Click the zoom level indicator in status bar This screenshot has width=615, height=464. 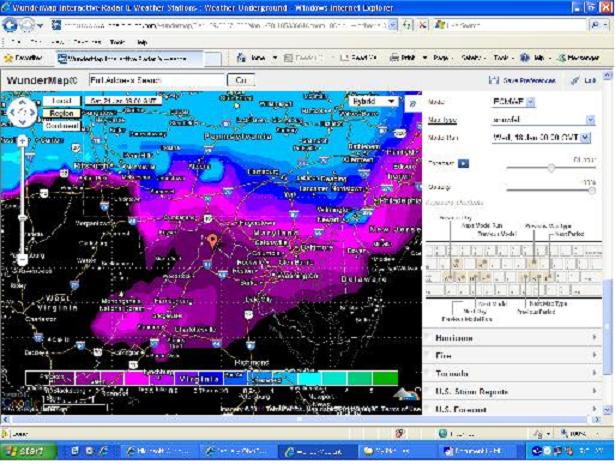(579, 434)
